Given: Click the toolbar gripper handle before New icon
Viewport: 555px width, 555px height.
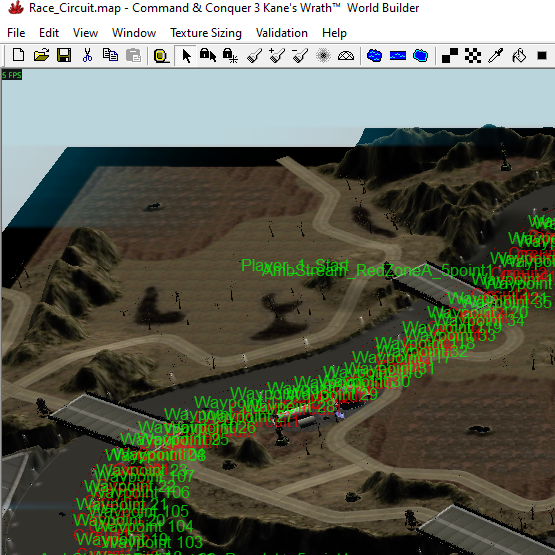Looking at the screenshot, I should [5, 56].
